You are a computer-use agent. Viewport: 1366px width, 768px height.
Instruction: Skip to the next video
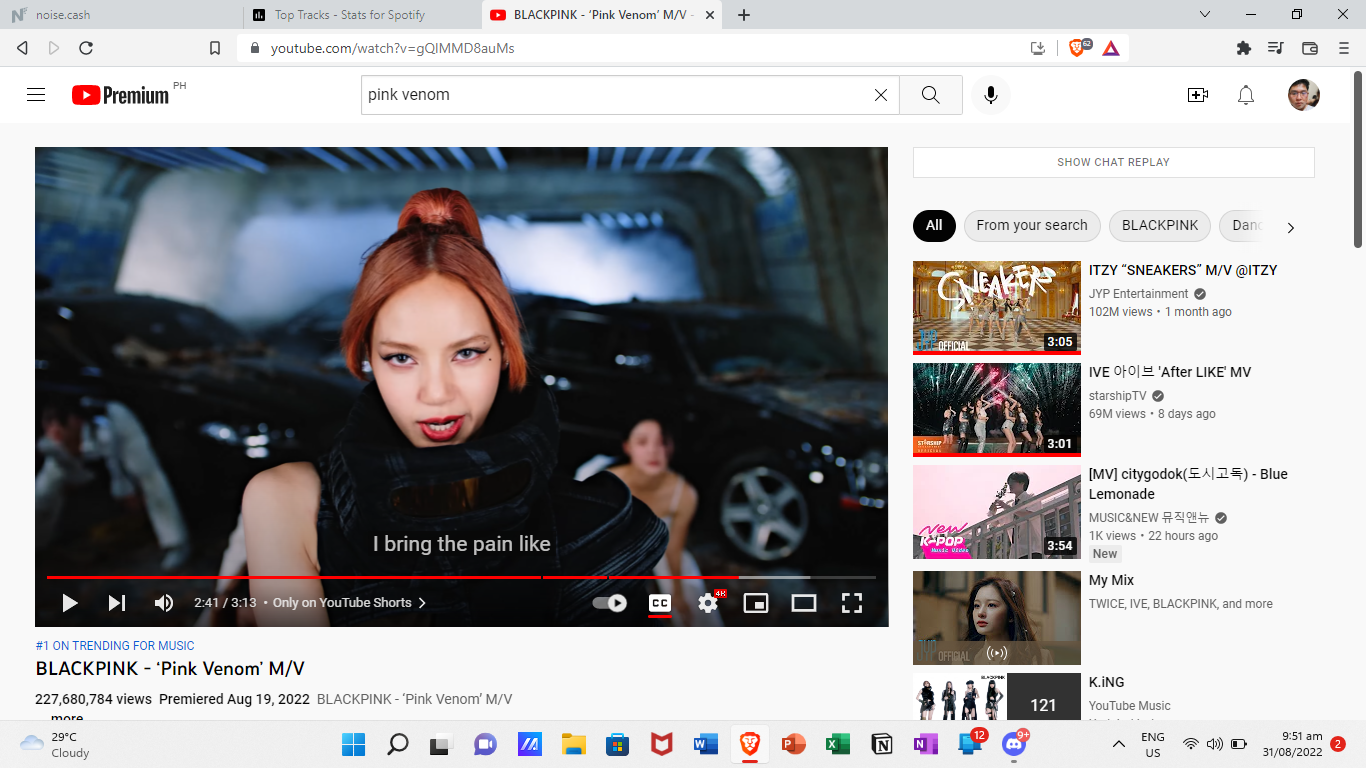(117, 603)
